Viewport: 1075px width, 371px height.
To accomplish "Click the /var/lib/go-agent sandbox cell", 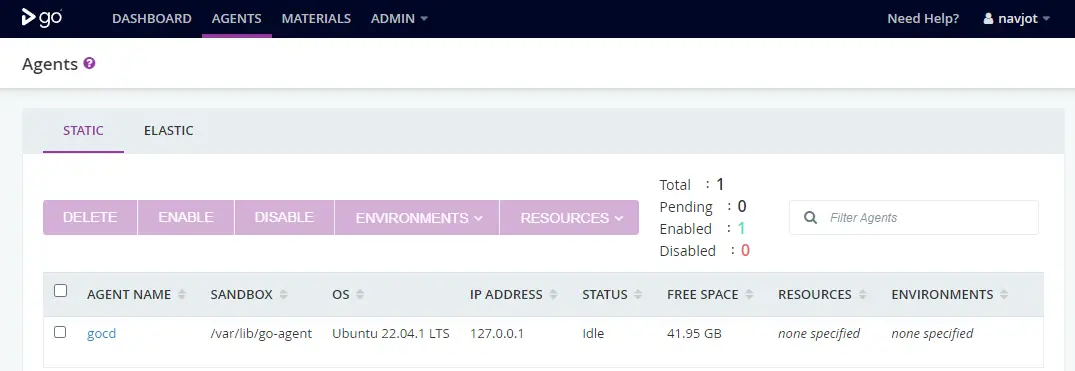I will tap(261, 334).
